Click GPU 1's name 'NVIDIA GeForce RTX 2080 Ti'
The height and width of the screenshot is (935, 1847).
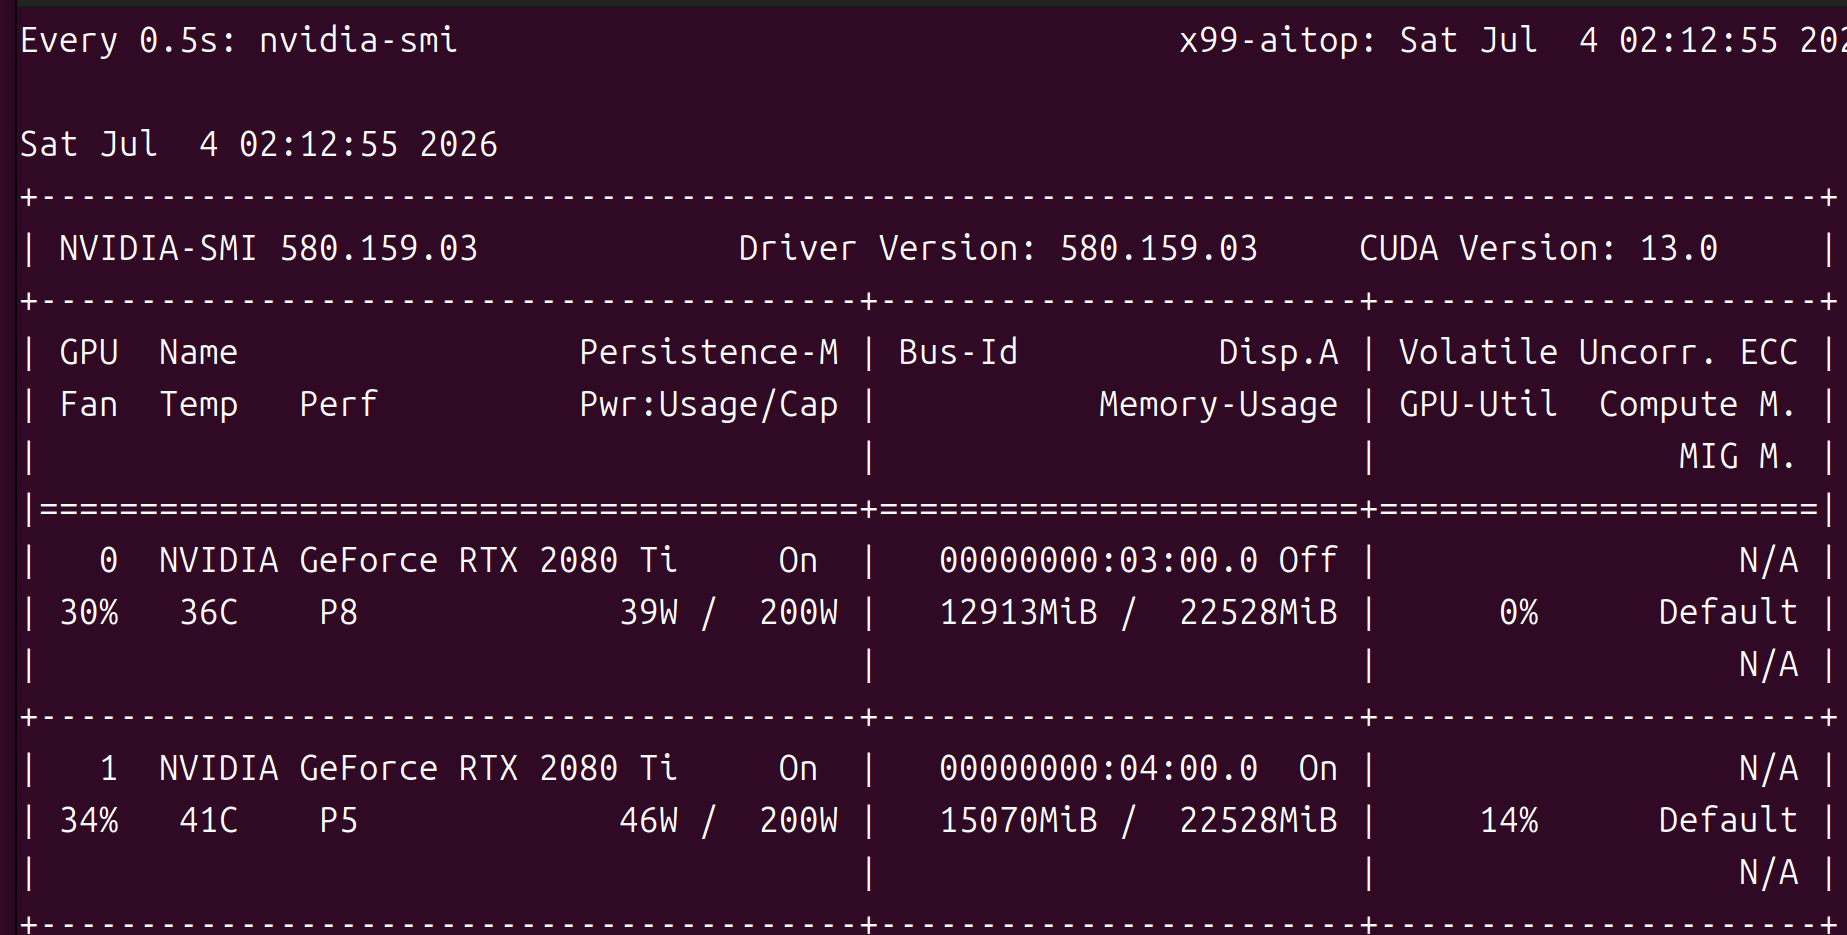click(418, 768)
